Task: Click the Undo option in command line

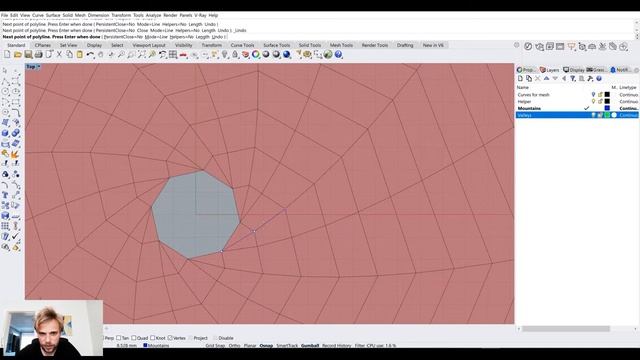Action: click(x=217, y=37)
